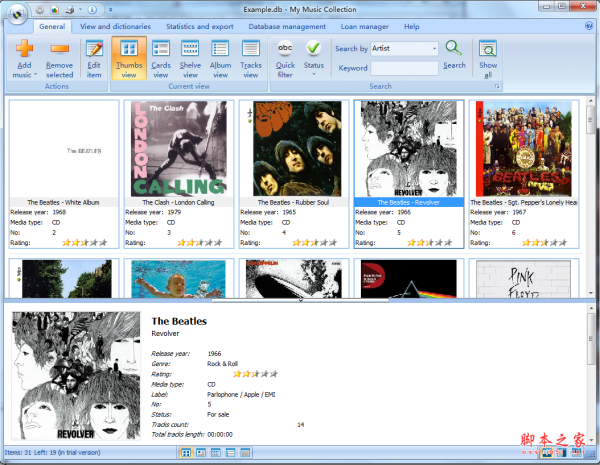Select the Dark Side of the Moon cover

409,279
